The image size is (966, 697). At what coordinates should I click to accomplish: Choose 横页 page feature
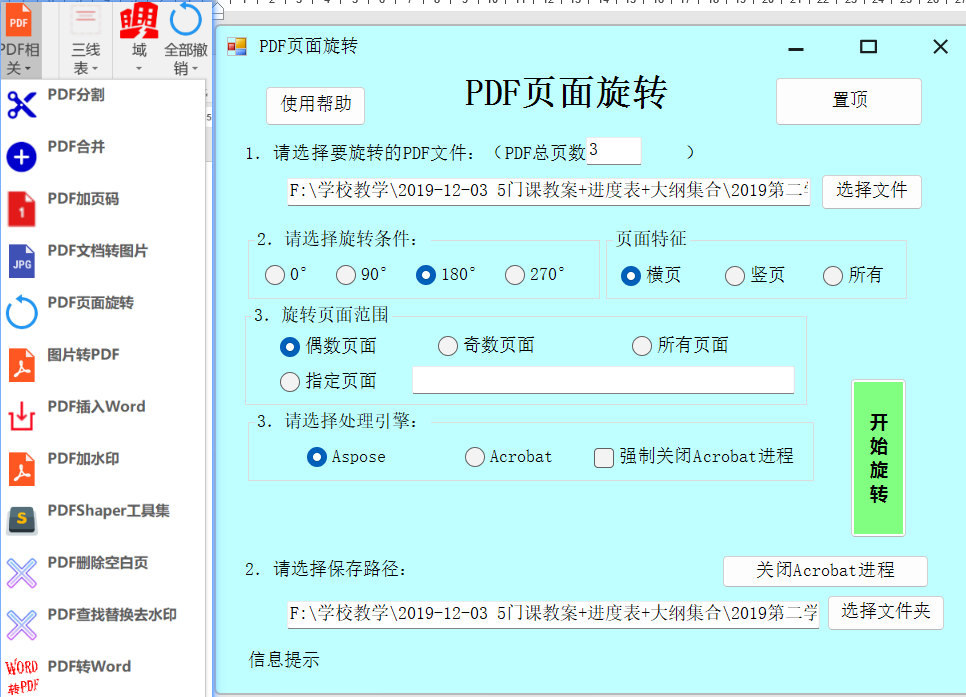(x=651, y=275)
